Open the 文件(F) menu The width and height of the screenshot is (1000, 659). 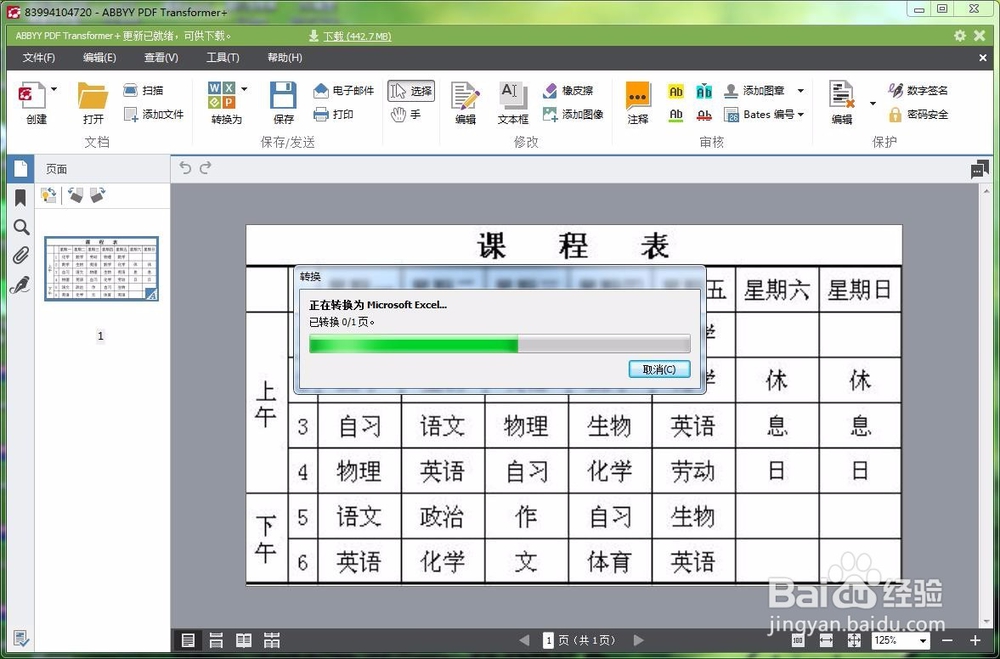pyautogui.click(x=39, y=57)
